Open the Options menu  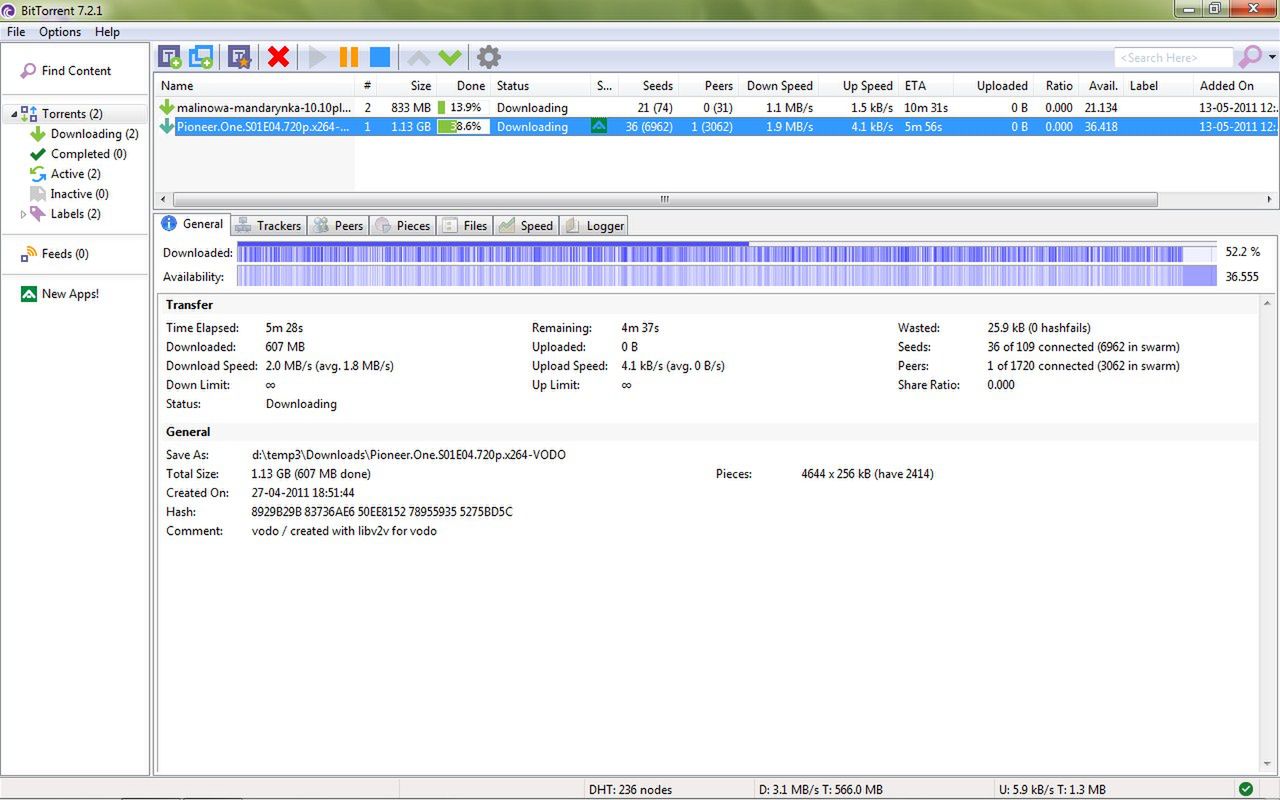pyautogui.click(x=60, y=32)
